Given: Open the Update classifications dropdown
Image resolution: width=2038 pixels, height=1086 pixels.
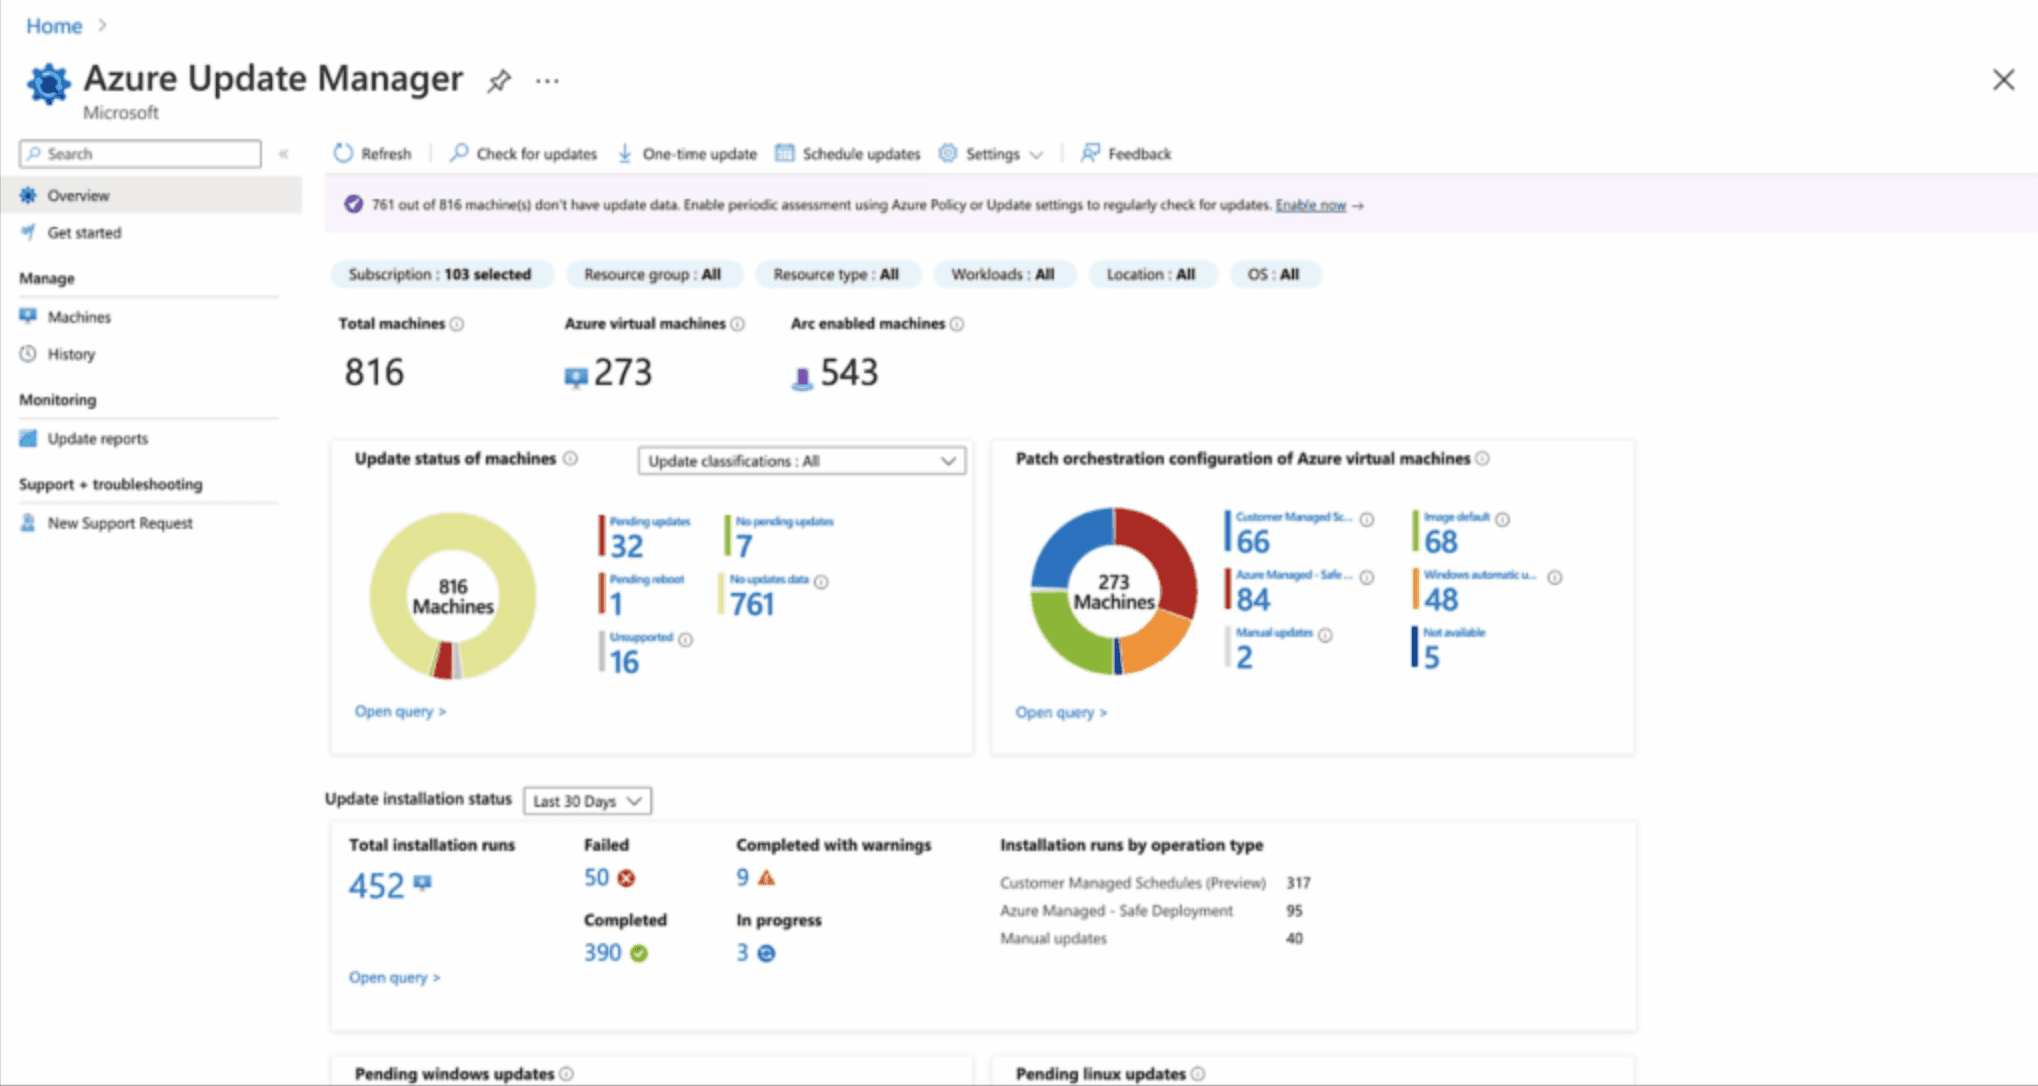Looking at the screenshot, I should coord(801,461).
